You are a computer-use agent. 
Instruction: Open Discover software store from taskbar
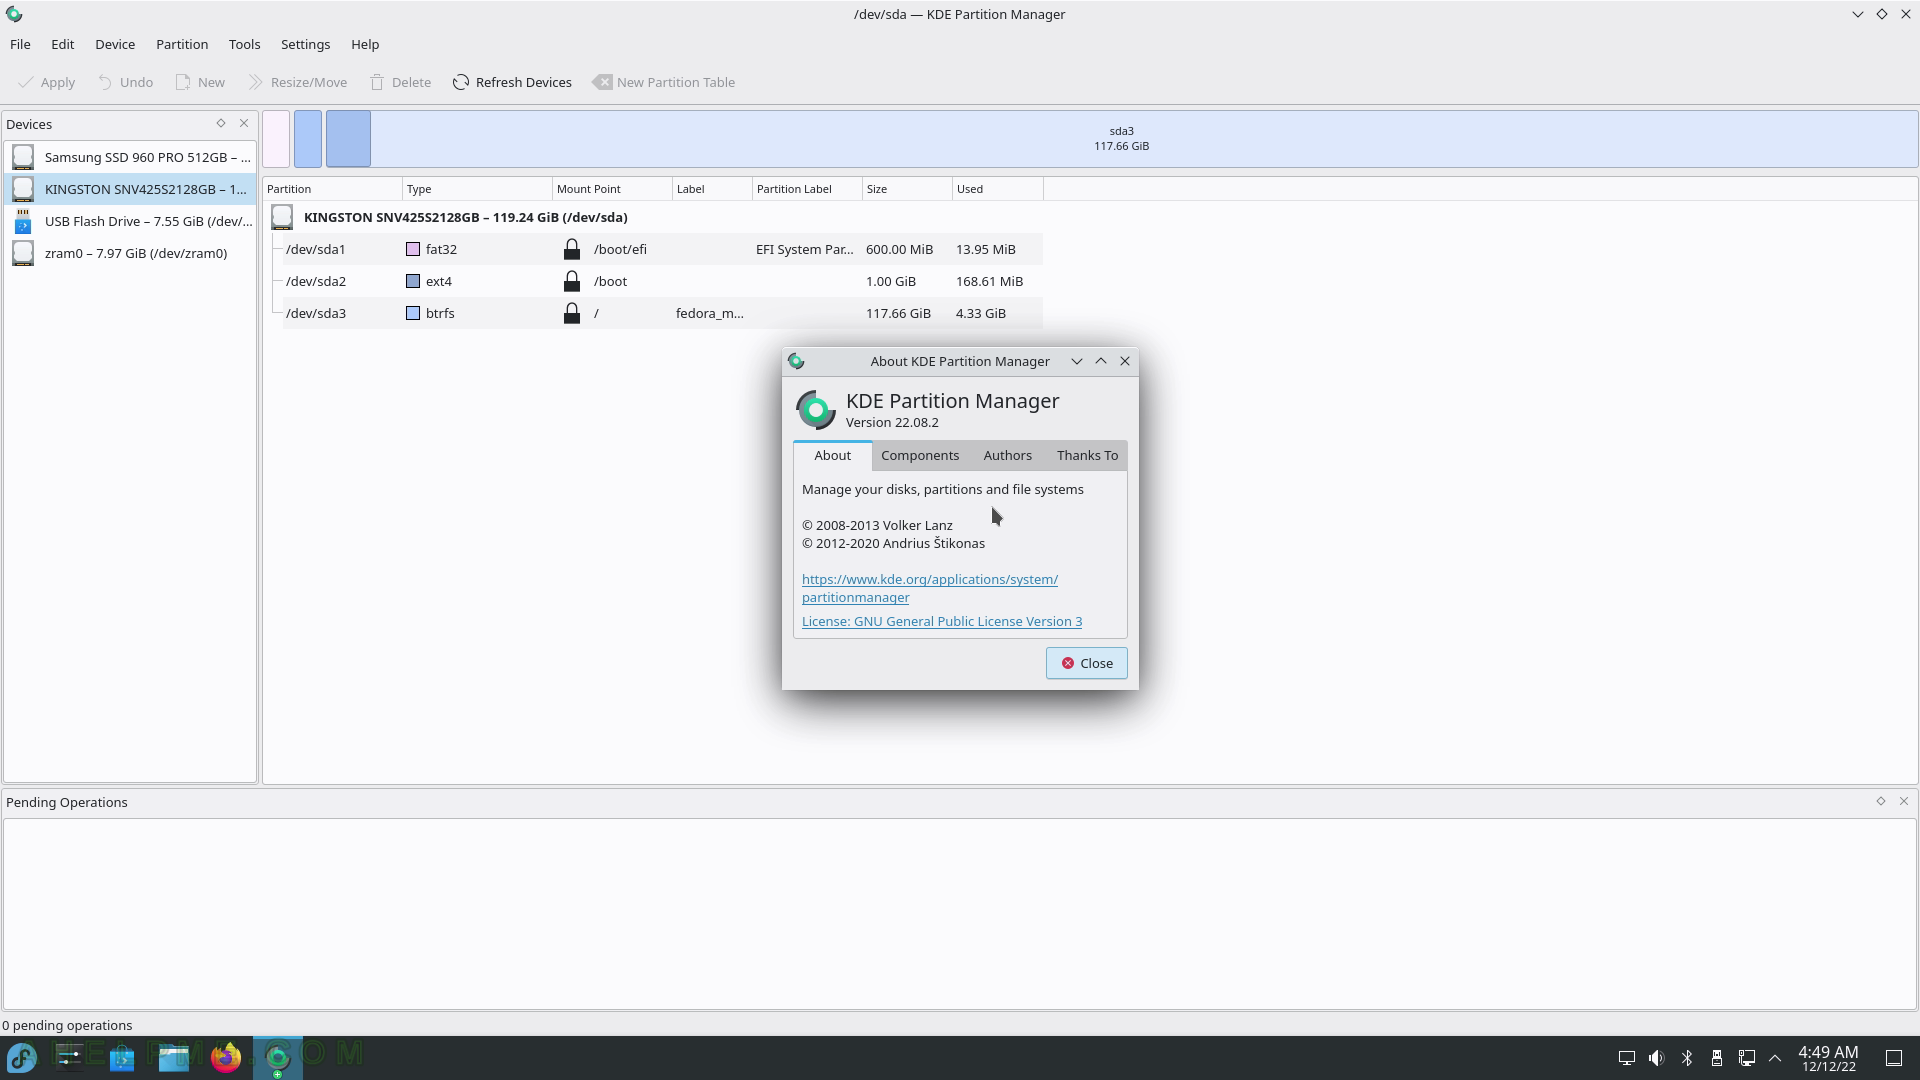pos(122,1057)
